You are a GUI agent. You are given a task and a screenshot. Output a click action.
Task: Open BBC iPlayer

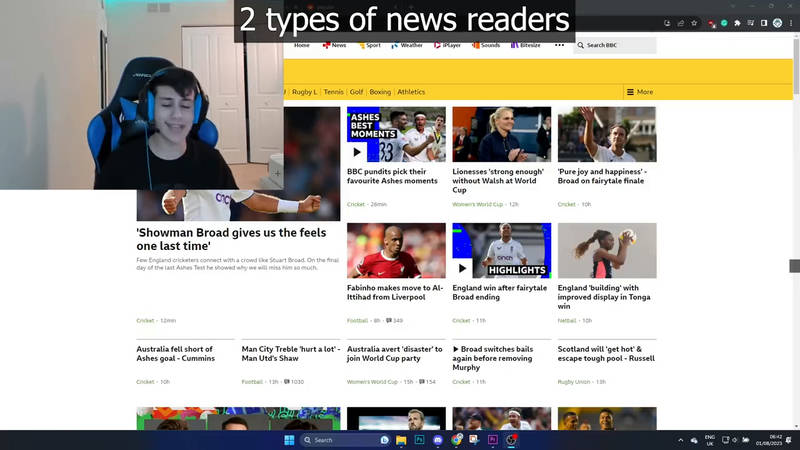coord(447,45)
